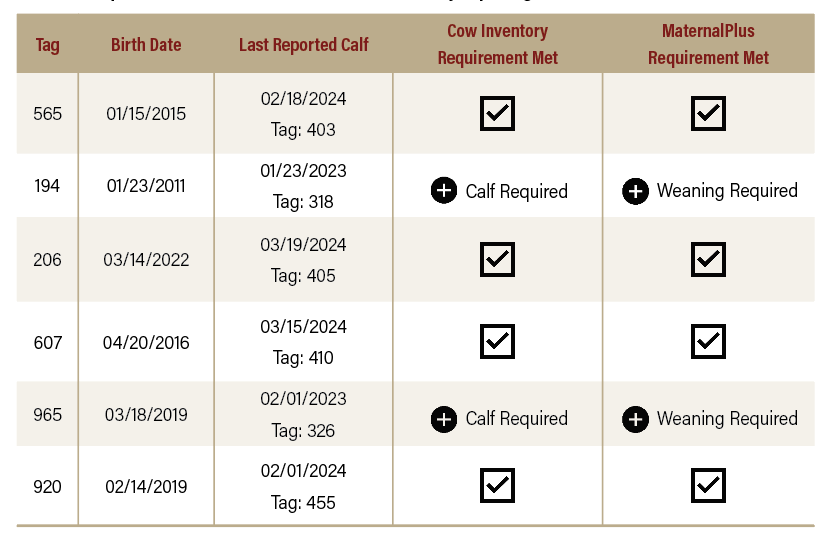Click Weaning Required text for tag 965

727,419
